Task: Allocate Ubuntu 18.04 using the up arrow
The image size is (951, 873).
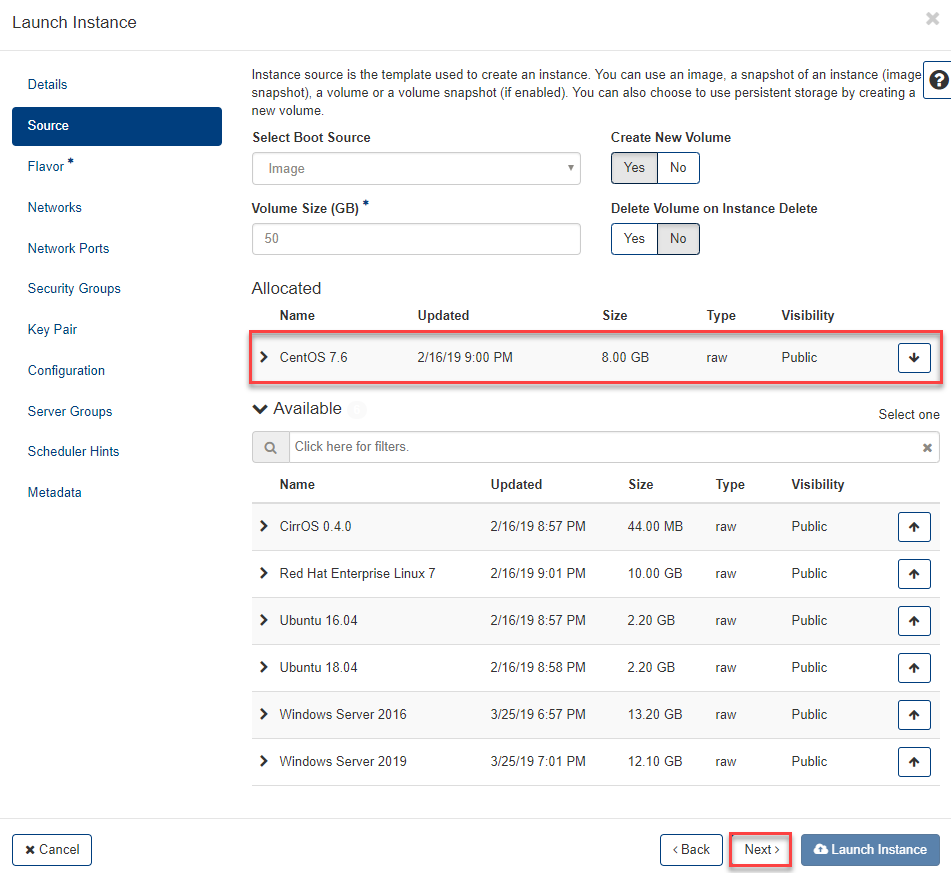Action: 914,667
